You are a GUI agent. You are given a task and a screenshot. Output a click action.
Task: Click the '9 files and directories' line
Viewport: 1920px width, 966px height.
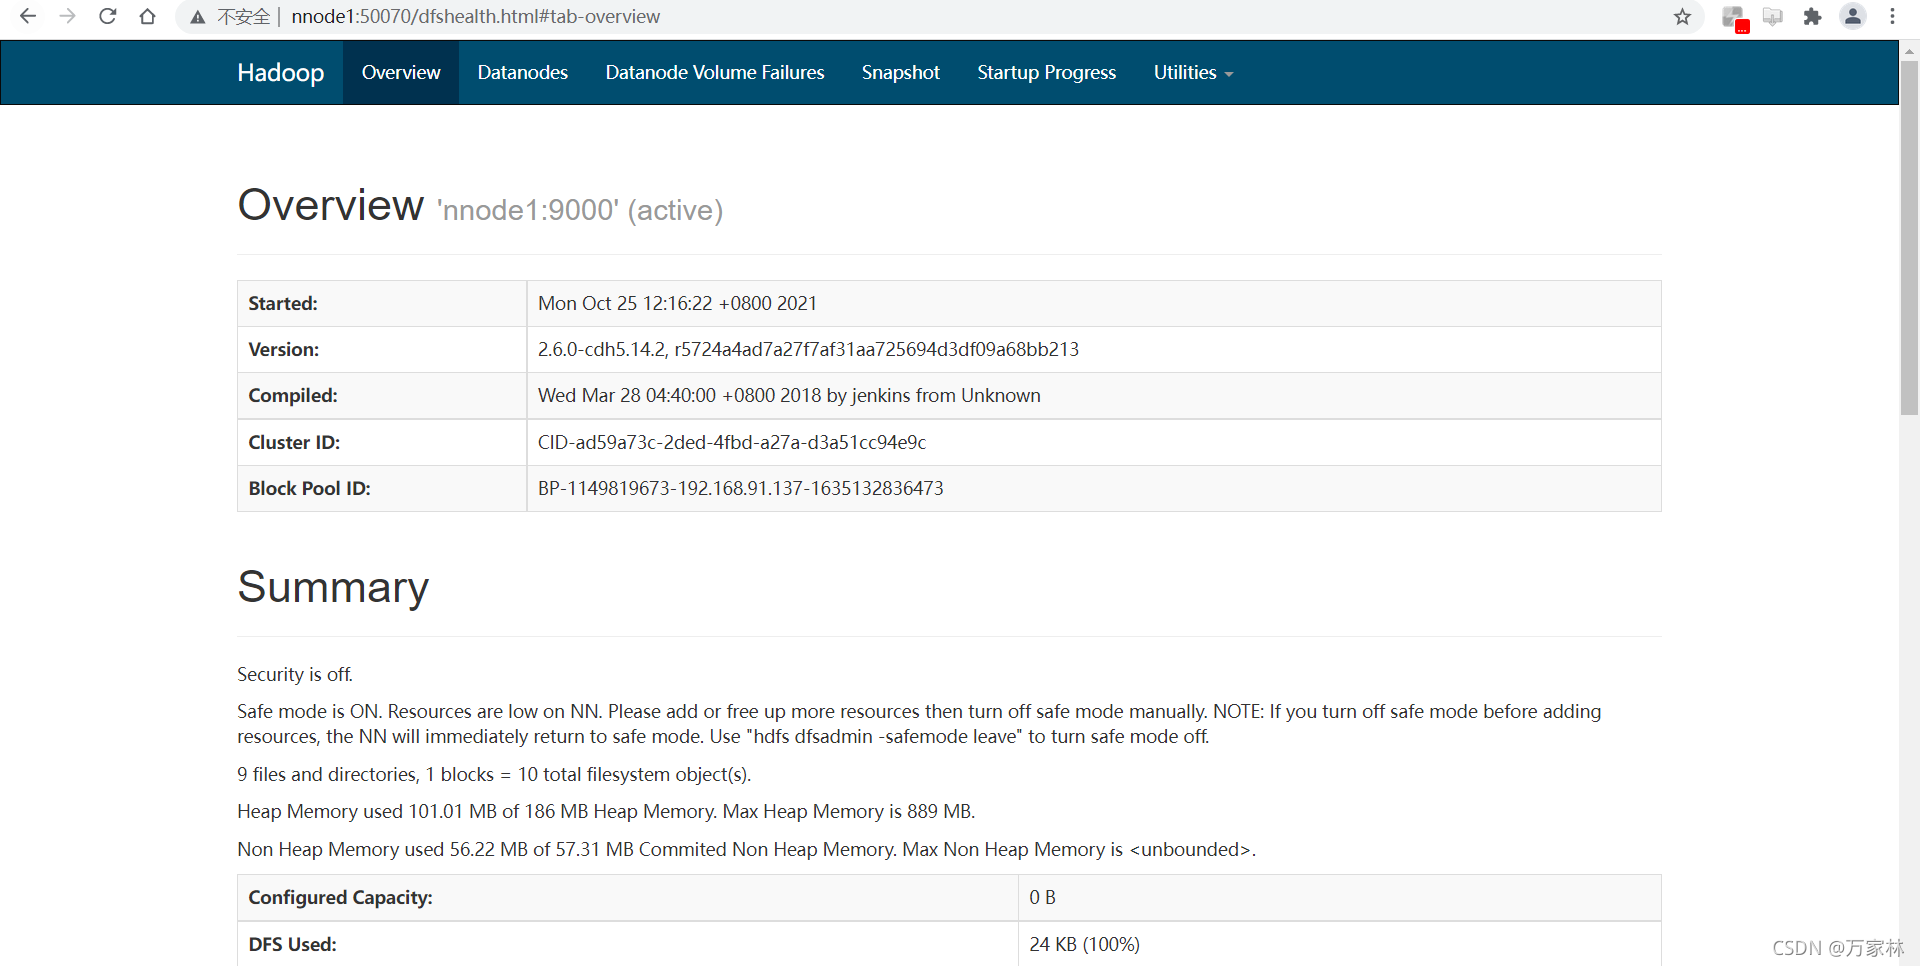pyautogui.click(x=494, y=774)
